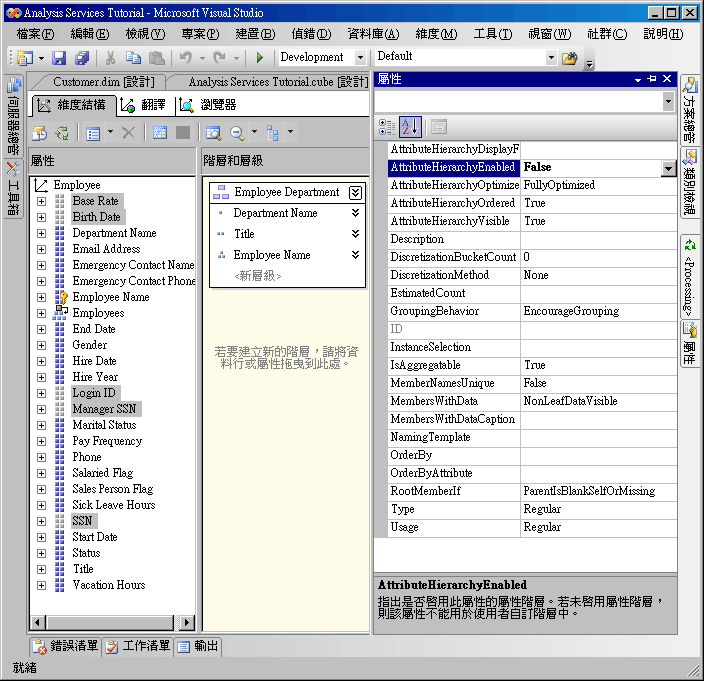Click the find in files icon beside Default
Viewport: 704px width, 681px height.
pos(570,58)
